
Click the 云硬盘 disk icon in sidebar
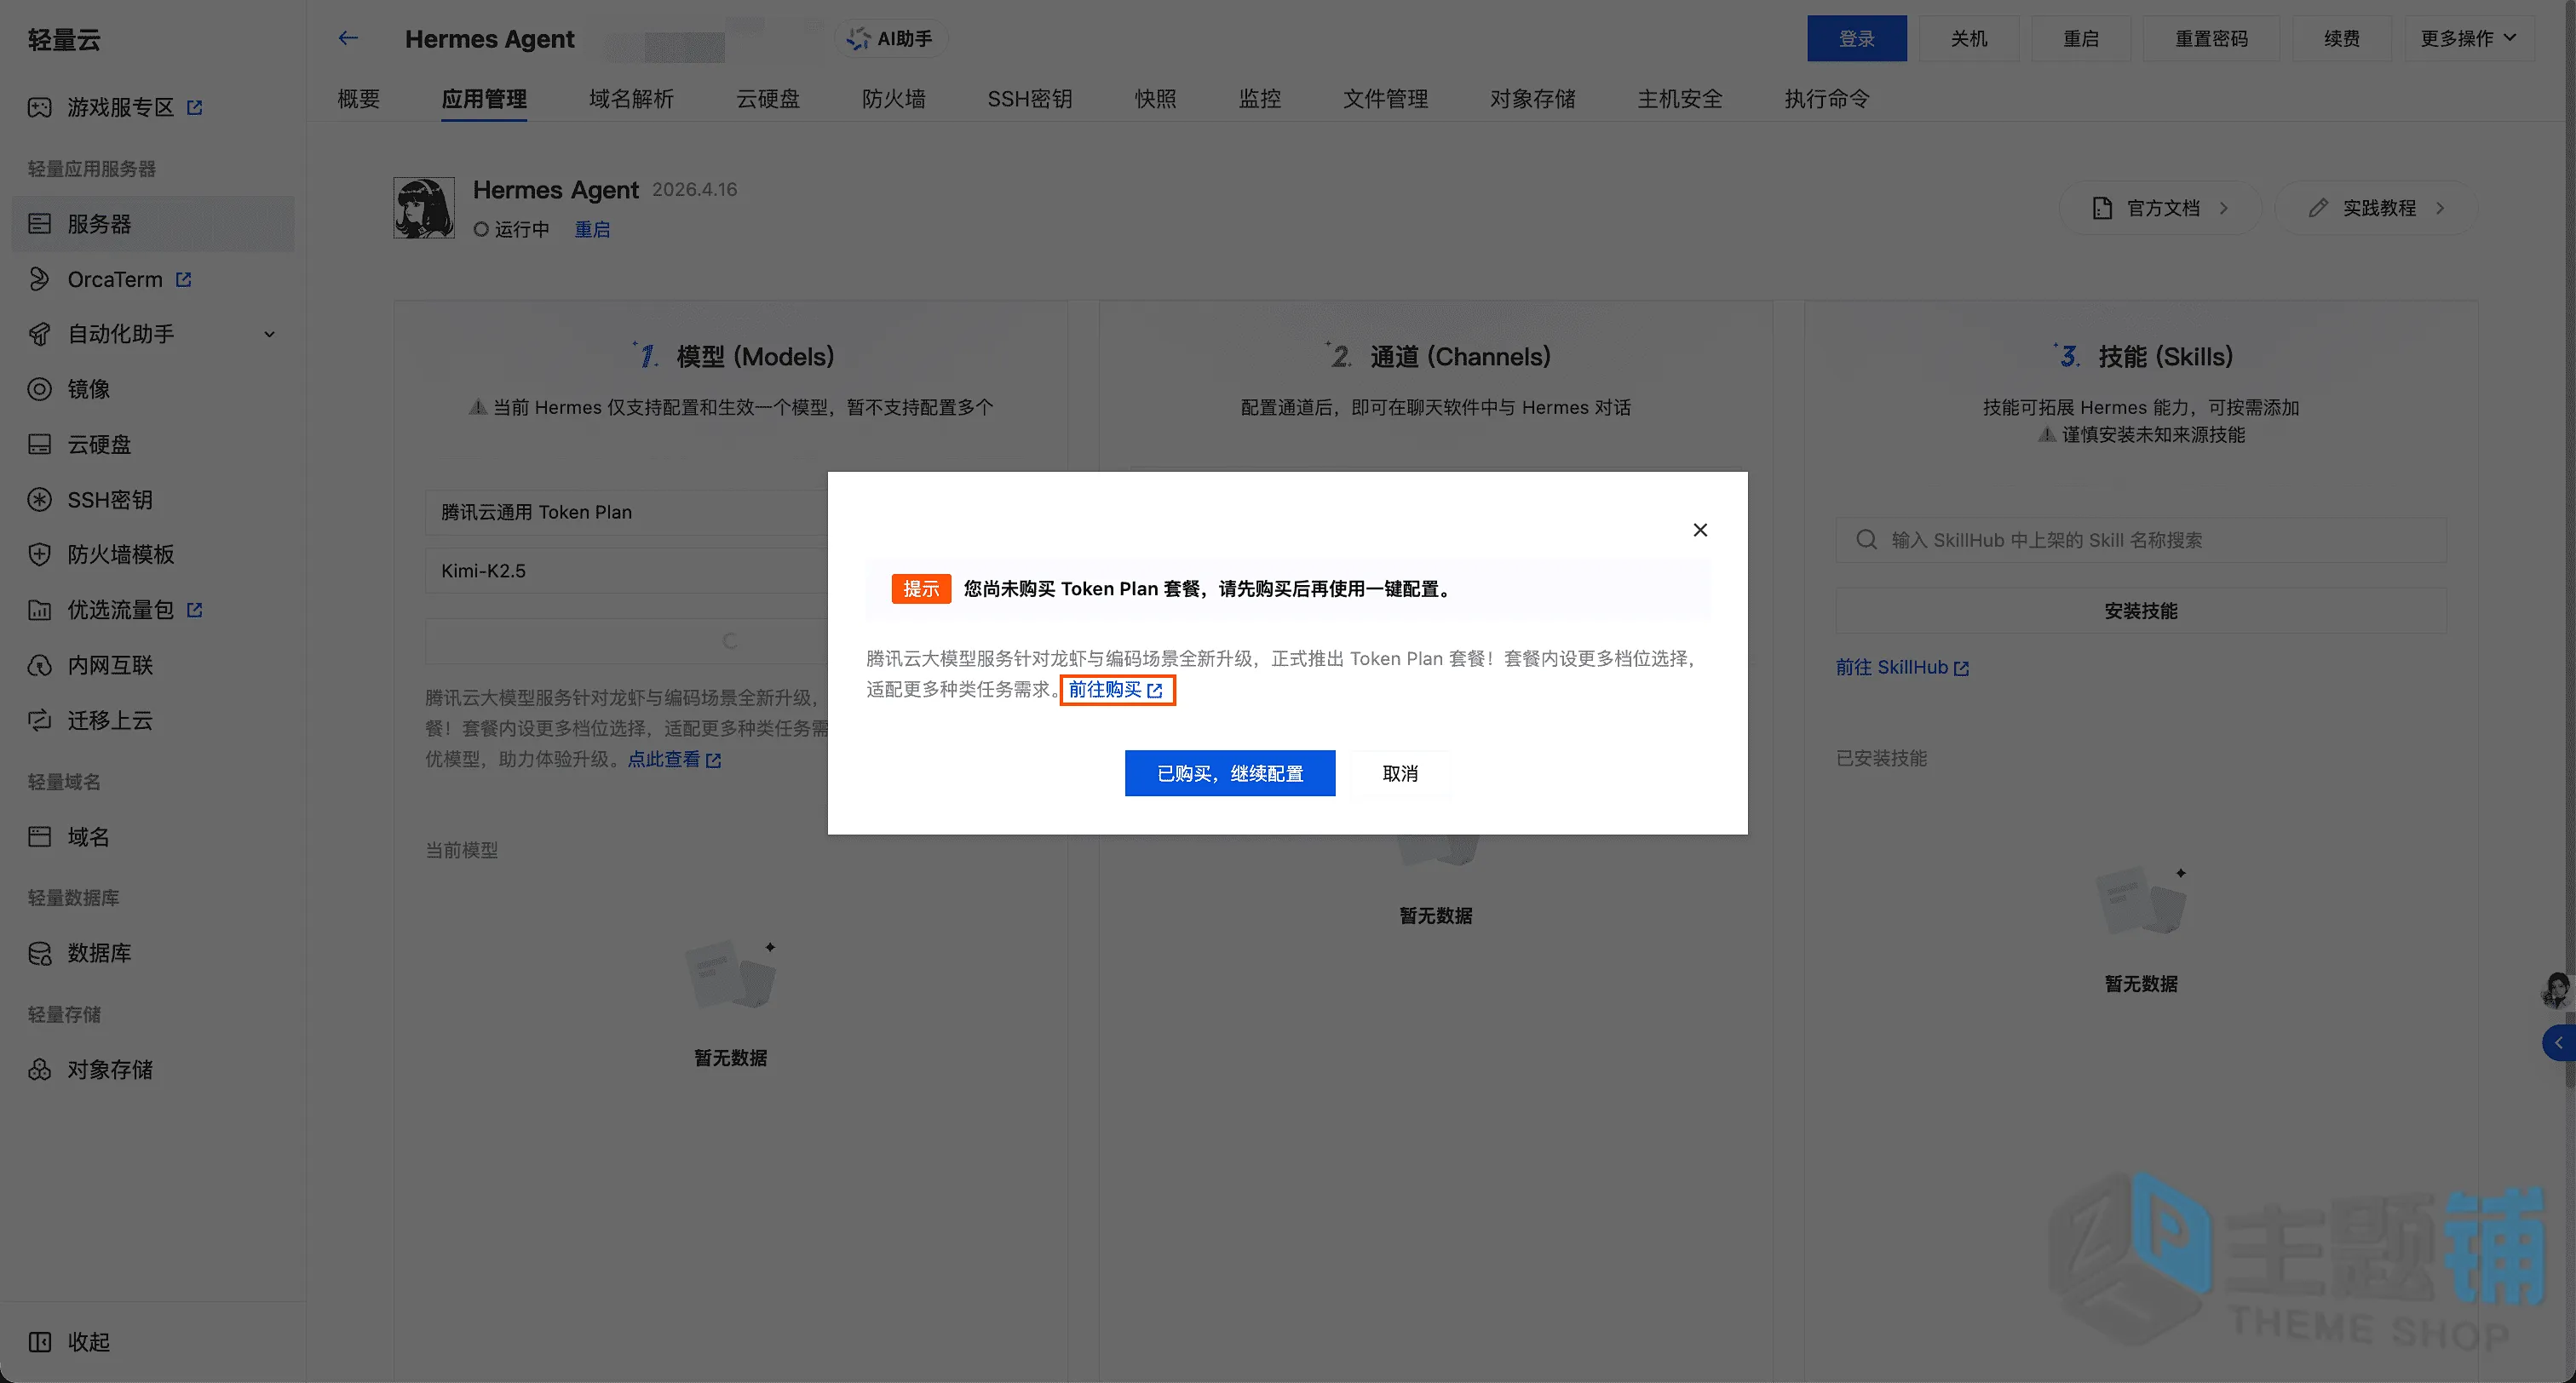click(39, 444)
